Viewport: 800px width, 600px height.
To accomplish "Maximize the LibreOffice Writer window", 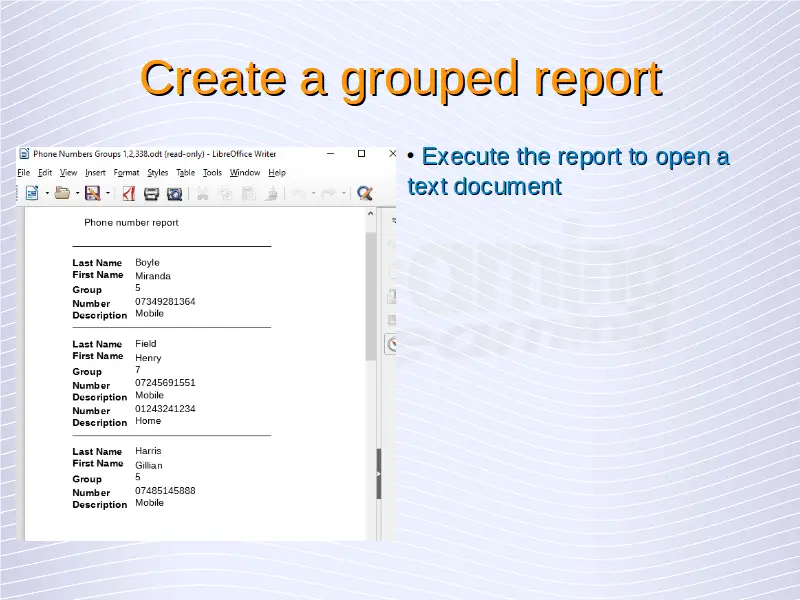I will point(361,154).
